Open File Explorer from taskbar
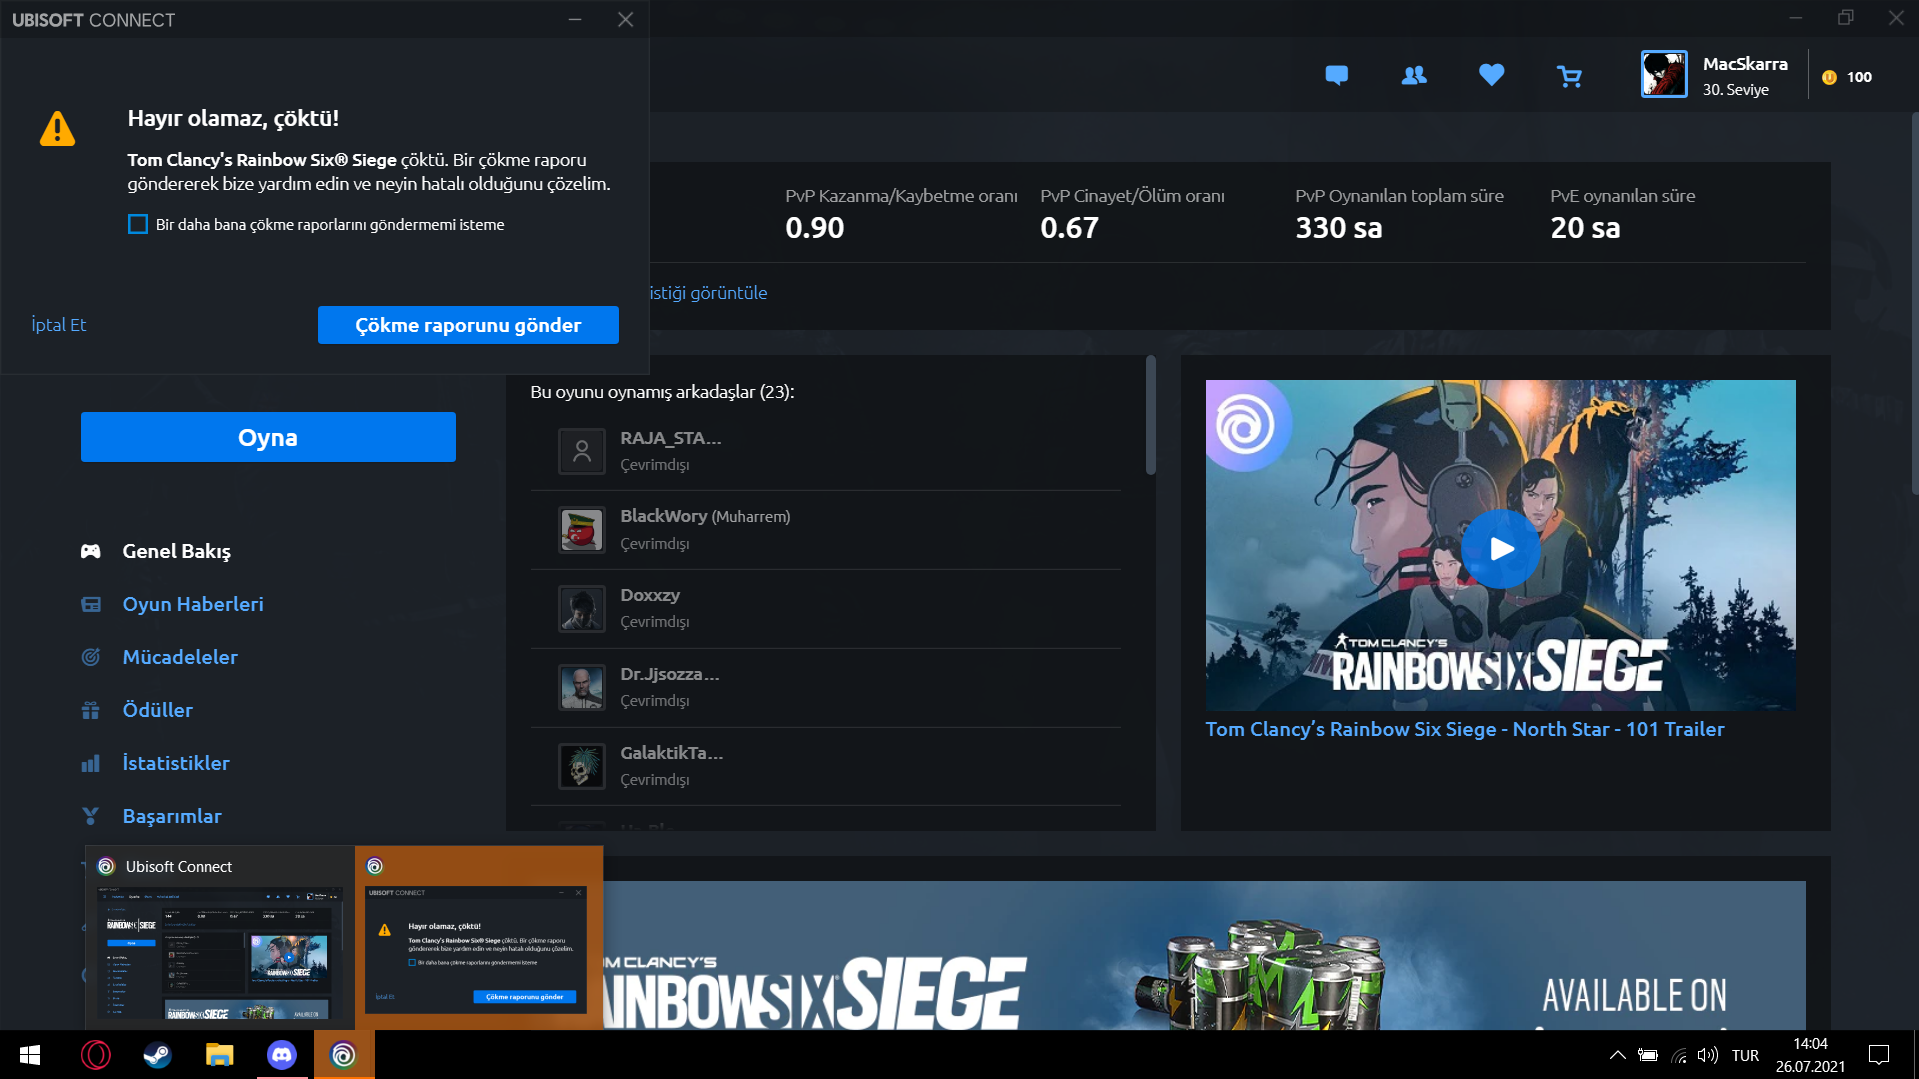This screenshot has height=1079, width=1919. (x=220, y=1055)
